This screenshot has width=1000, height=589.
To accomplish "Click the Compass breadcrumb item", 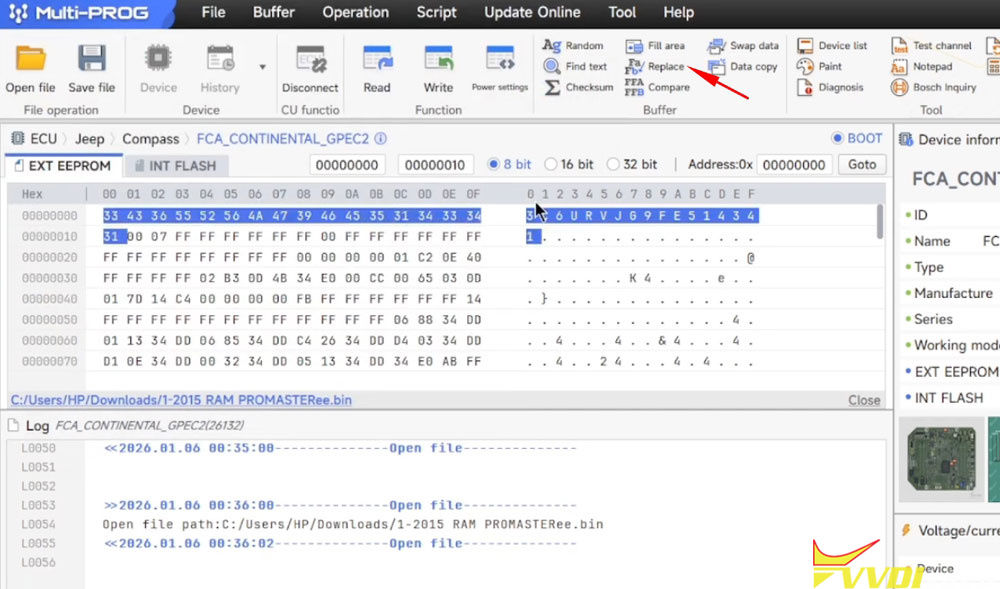I will [150, 139].
